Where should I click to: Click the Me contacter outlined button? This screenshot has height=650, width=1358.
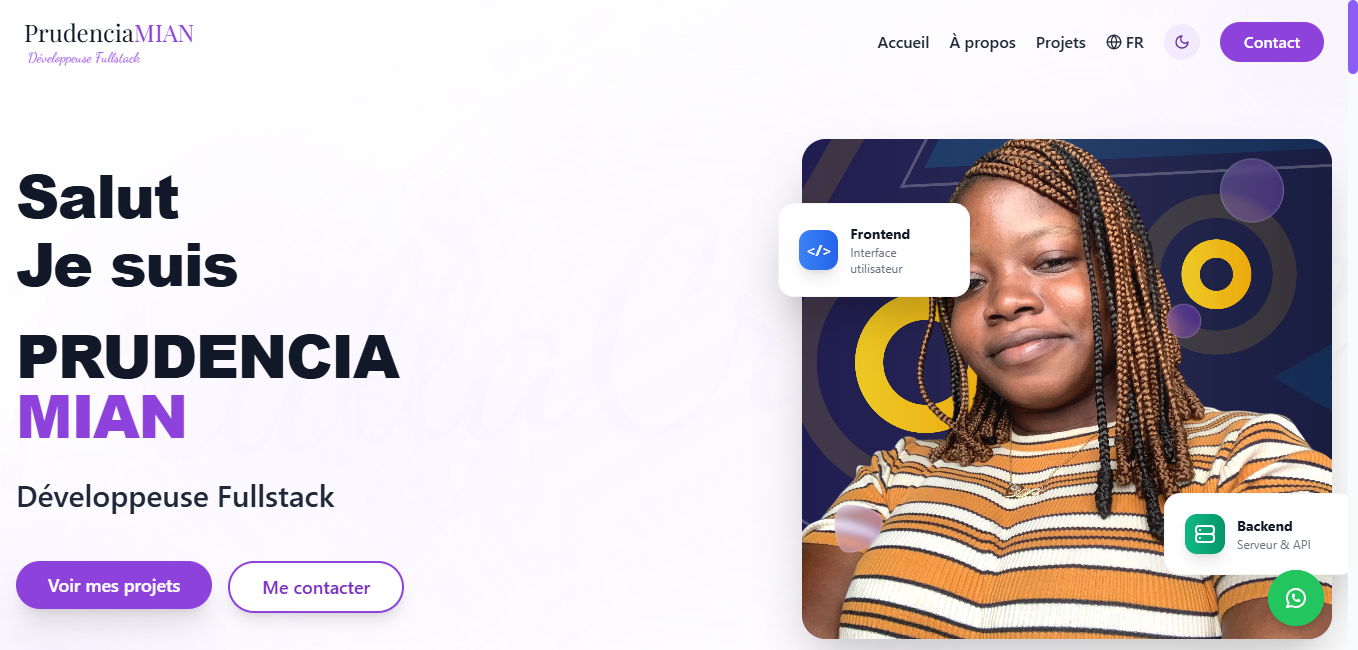pyautogui.click(x=316, y=587)
